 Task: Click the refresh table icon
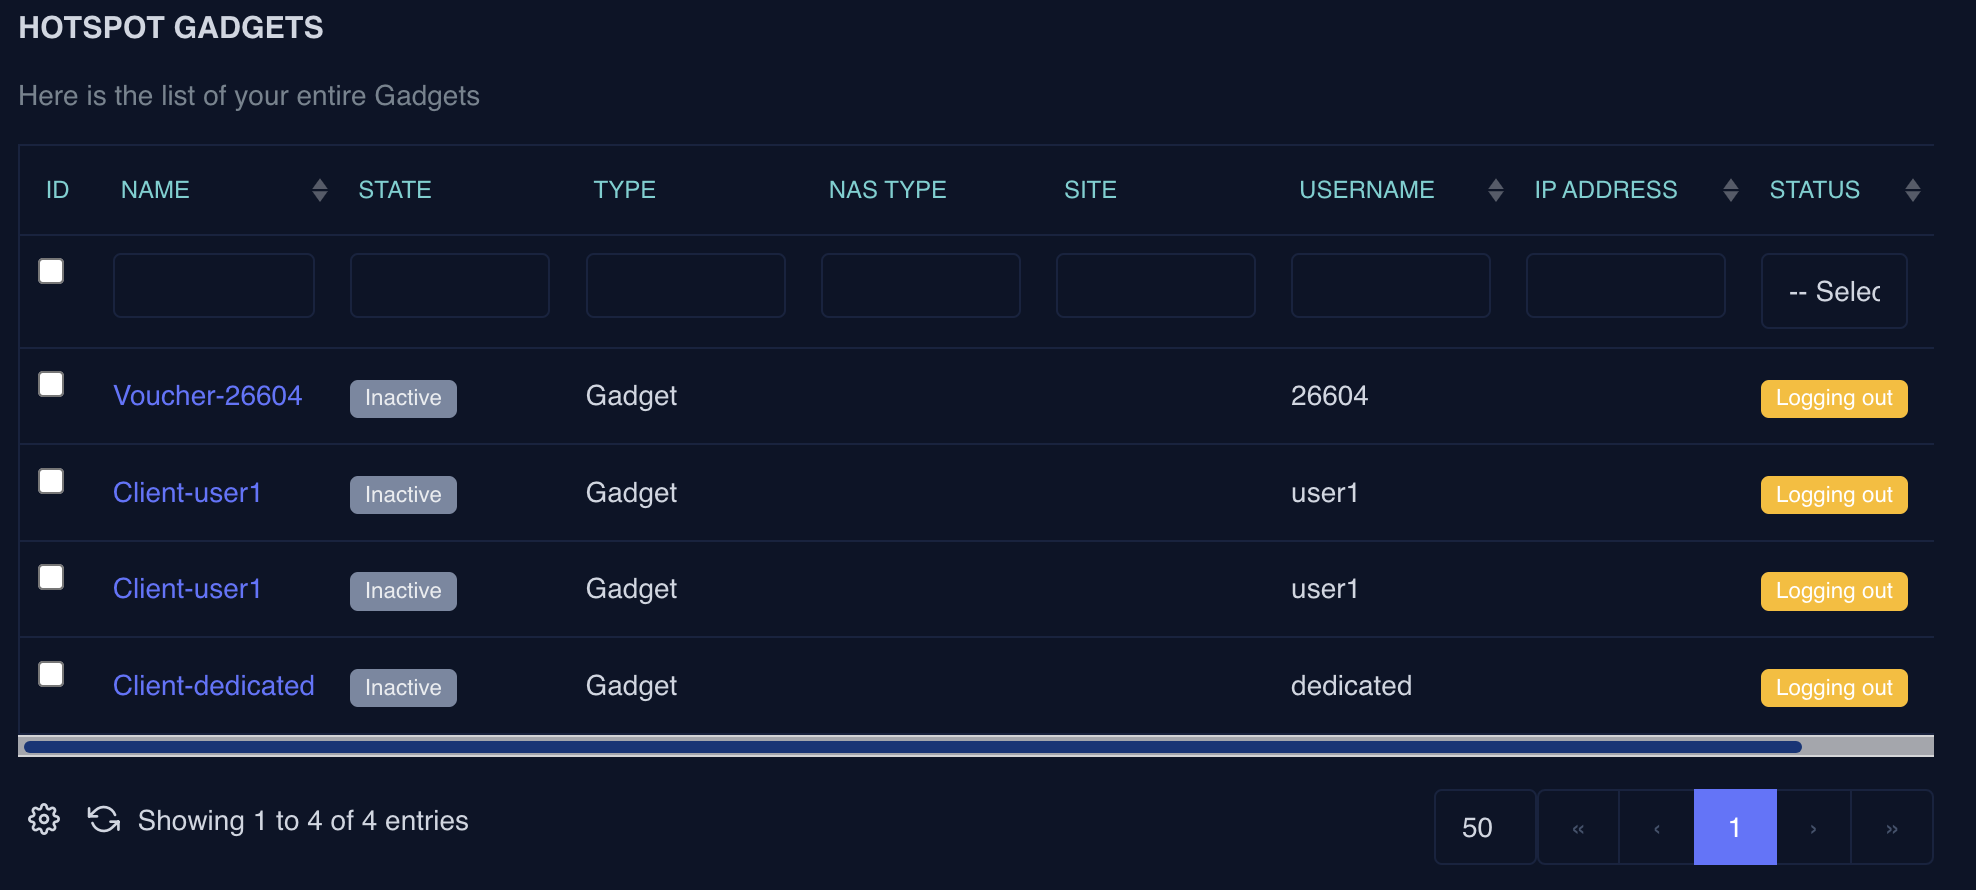[x=104, y=820]
